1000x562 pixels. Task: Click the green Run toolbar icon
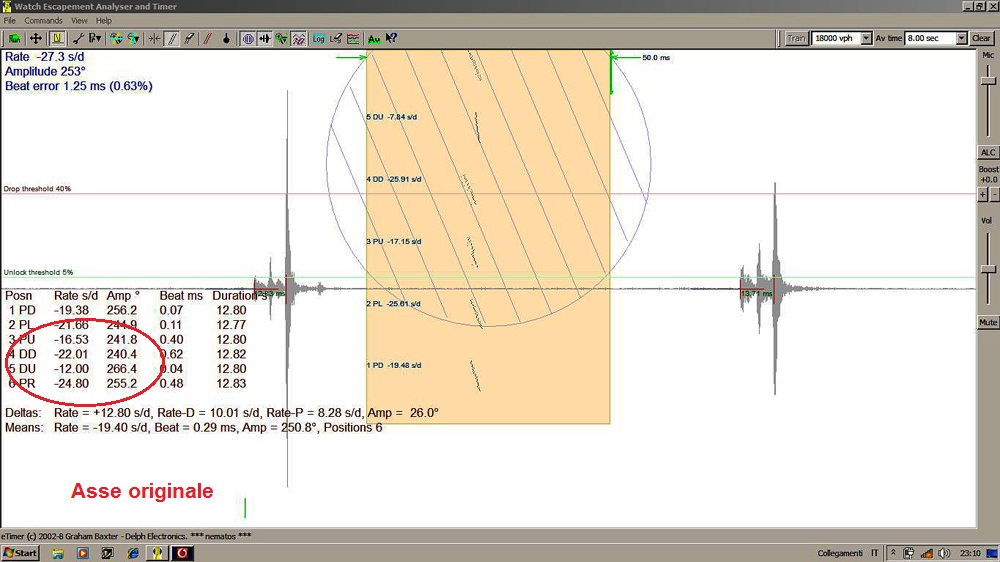[x=14, y=38]
